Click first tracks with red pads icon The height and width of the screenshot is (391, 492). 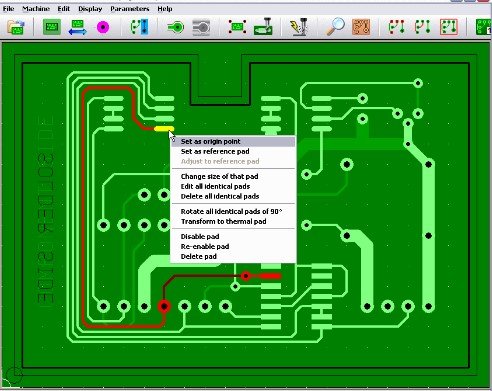coord(397,27)
